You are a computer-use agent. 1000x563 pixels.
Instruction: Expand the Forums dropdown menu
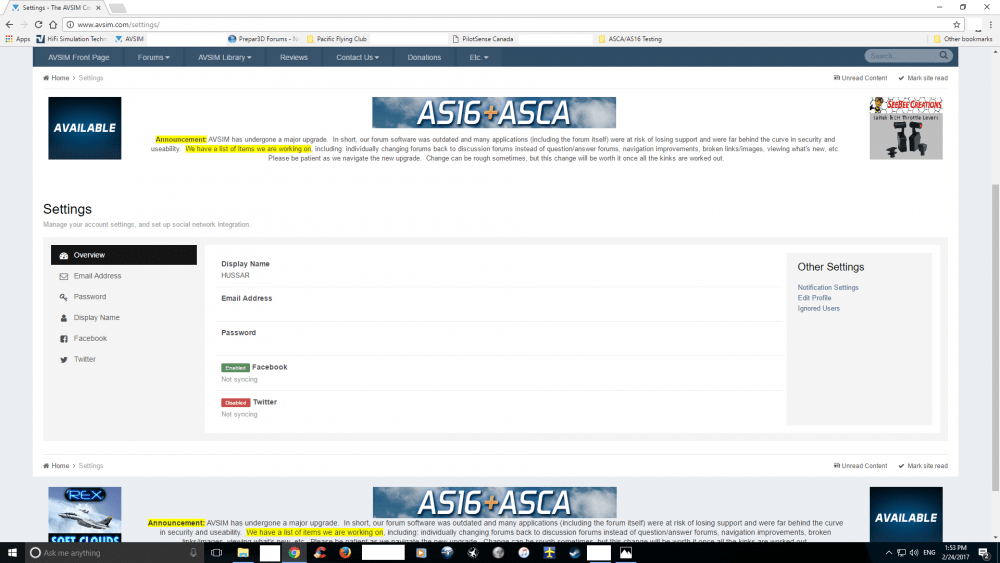pyautogui.click(x=154, y=57)
